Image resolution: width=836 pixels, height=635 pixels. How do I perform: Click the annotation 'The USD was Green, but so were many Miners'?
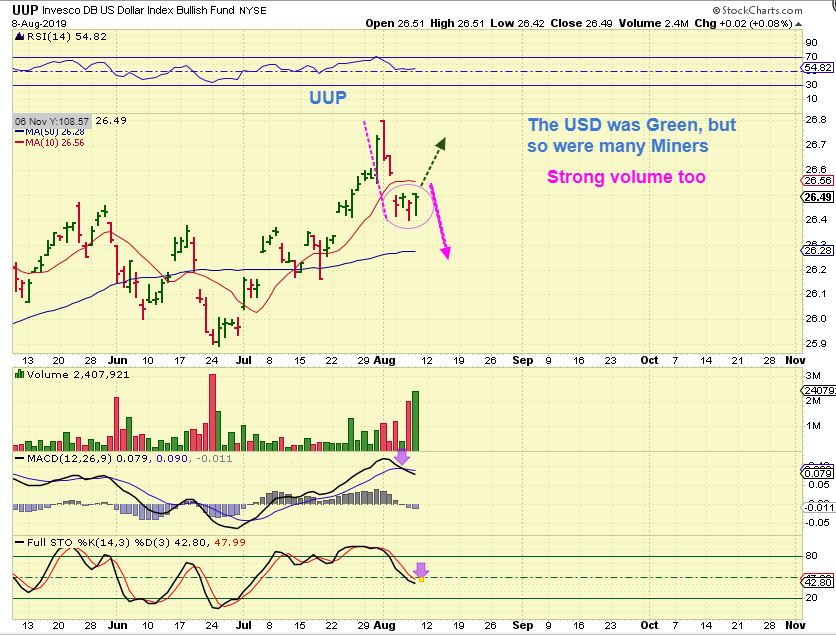pyautogui.click(x=632, y=135)
